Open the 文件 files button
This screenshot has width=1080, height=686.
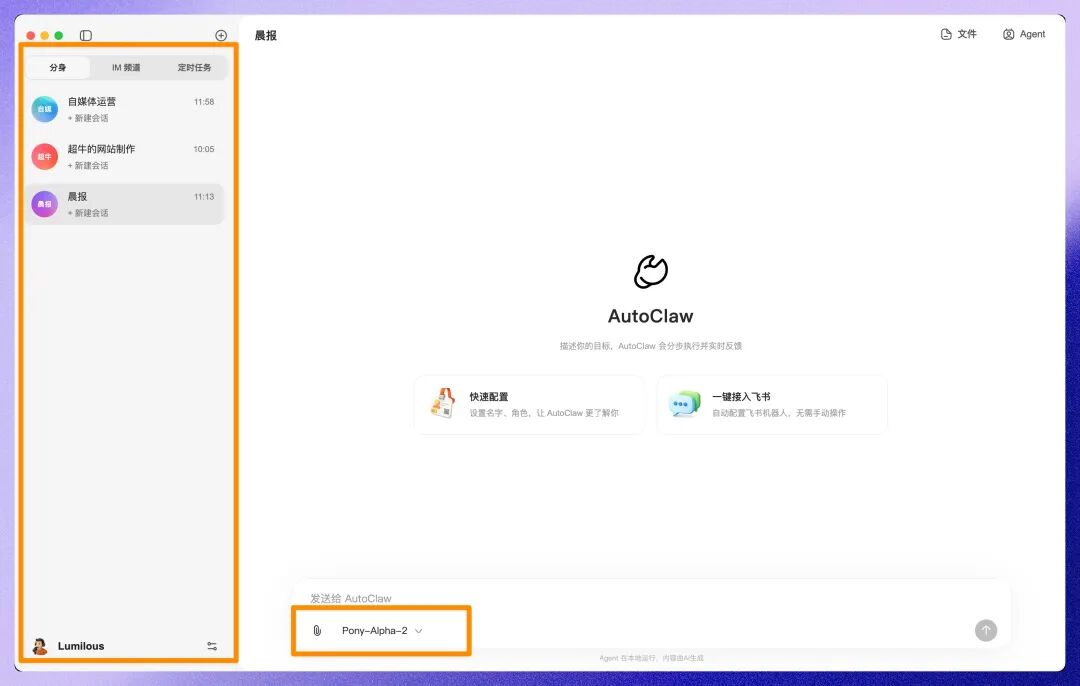(958, 34)
